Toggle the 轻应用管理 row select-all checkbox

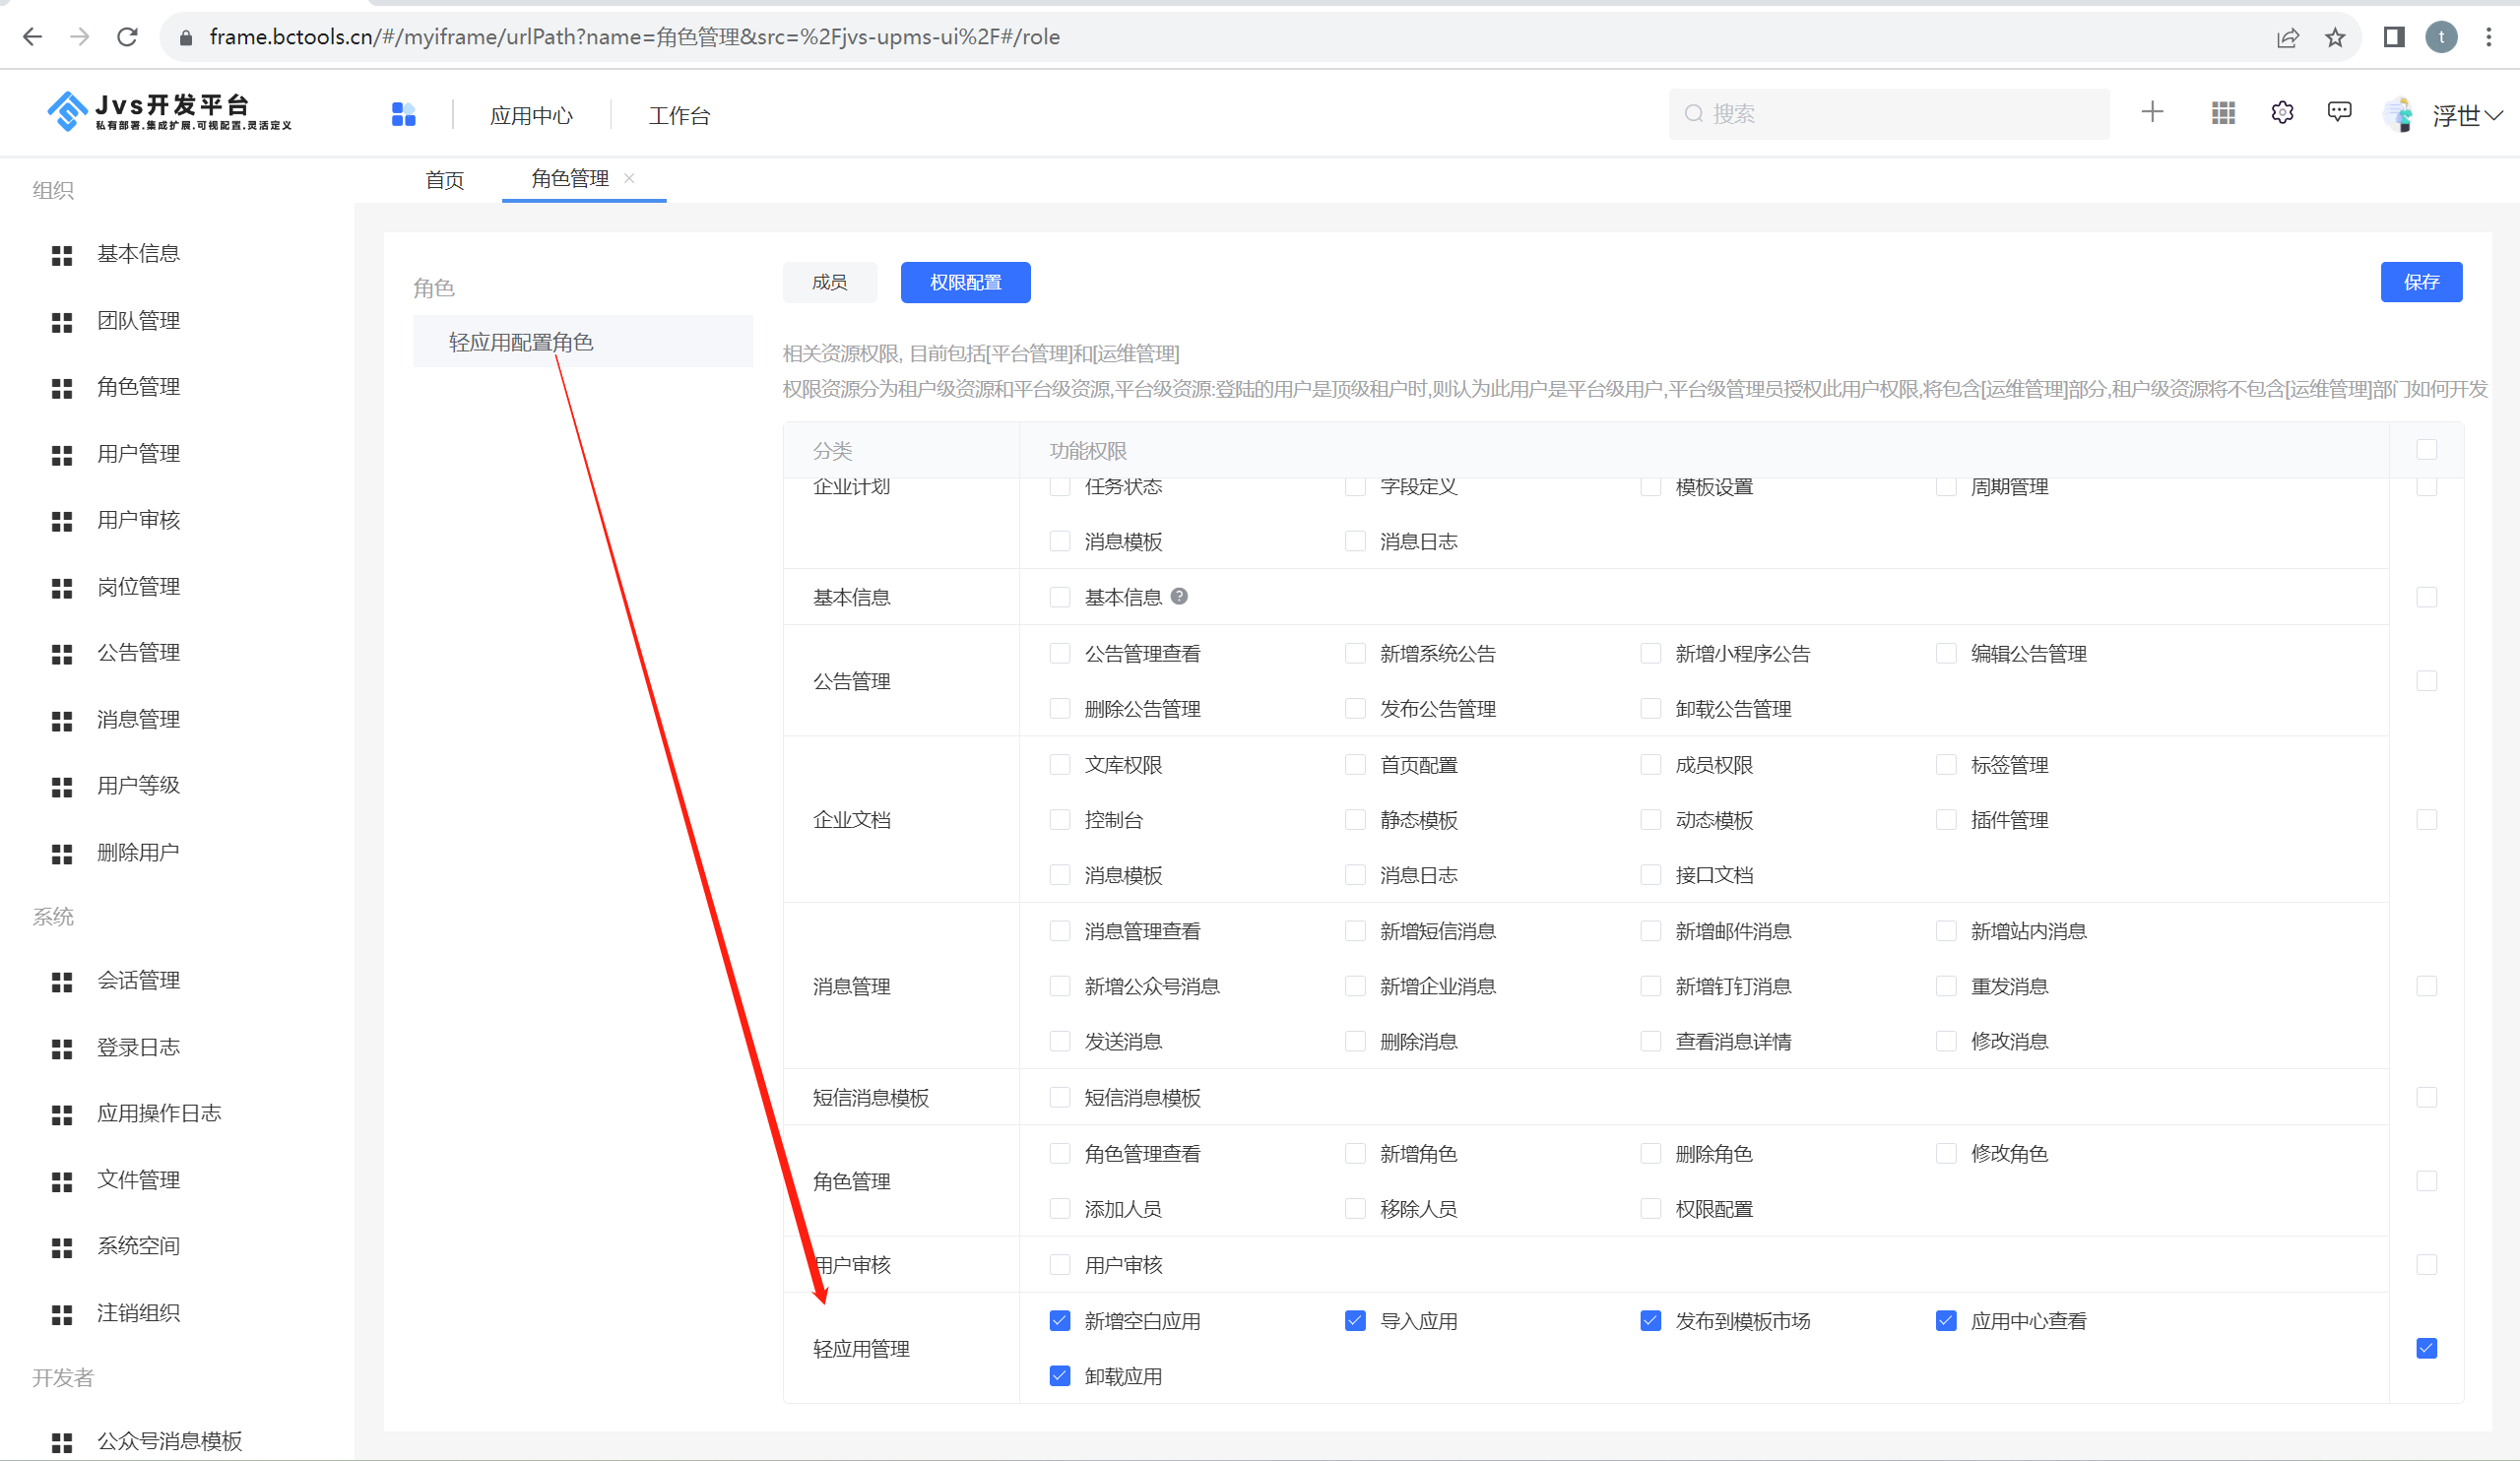(x=2426, y=1348)
